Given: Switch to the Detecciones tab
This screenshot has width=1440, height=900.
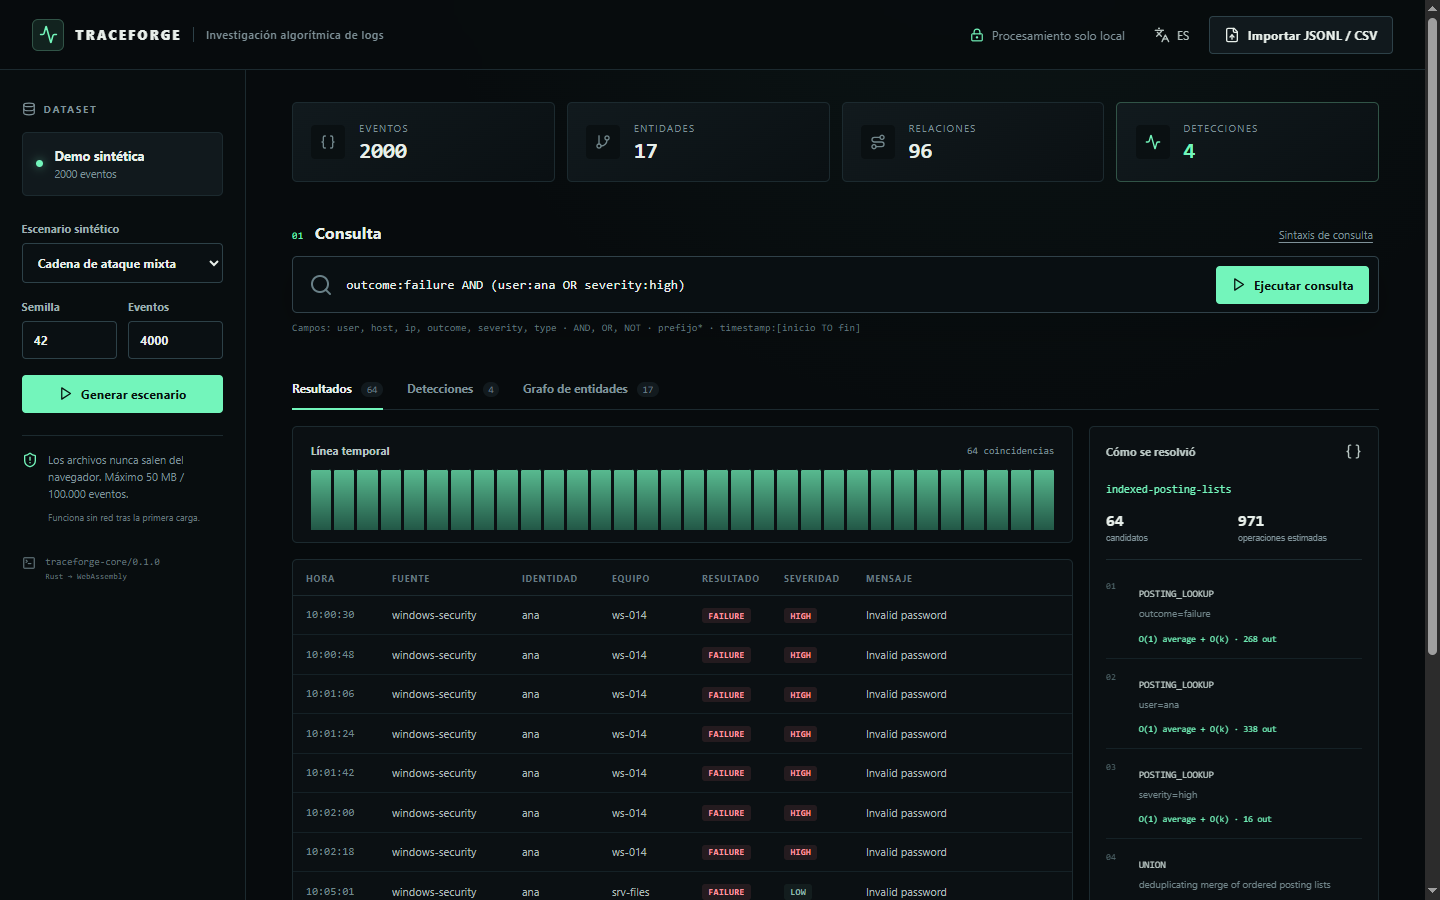Looking at the screenshot, I should (x=452, y=389).
